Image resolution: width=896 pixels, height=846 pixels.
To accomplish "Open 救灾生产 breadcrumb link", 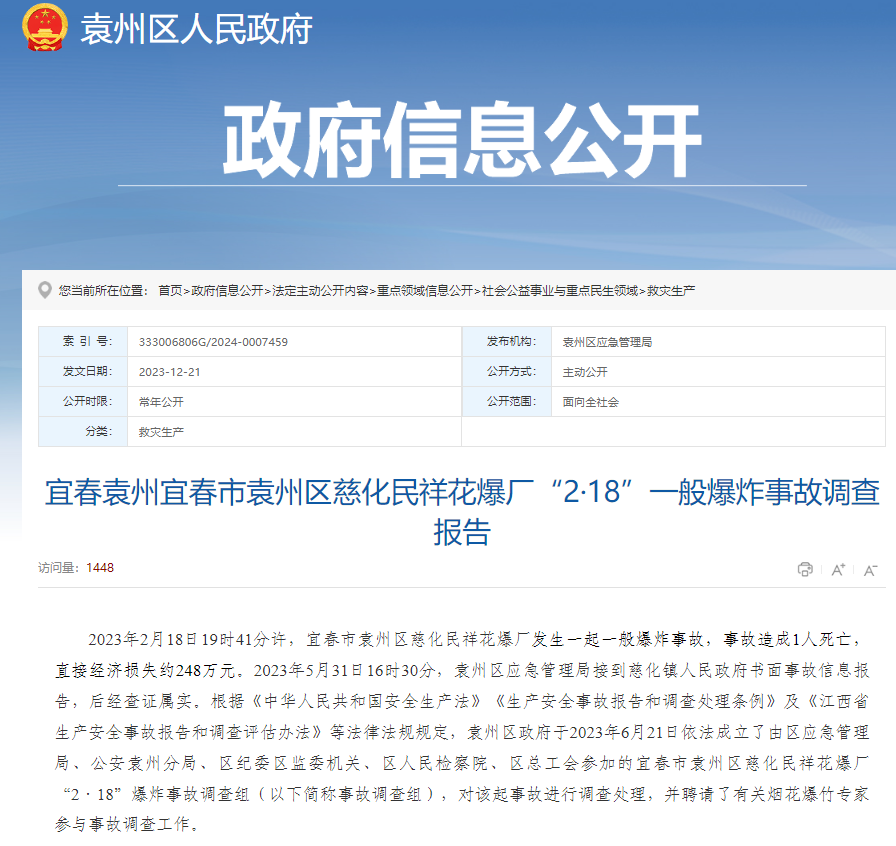I will 671,291.
